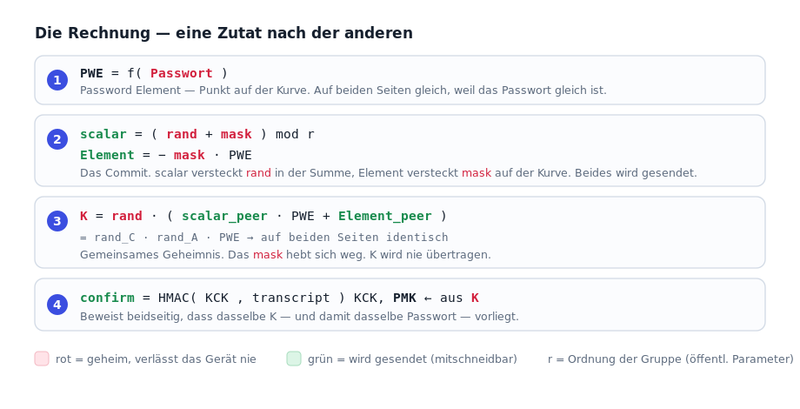Click the green Element_peer term in formula
Viewport: 800px width, 409px height.
(385, 216)
